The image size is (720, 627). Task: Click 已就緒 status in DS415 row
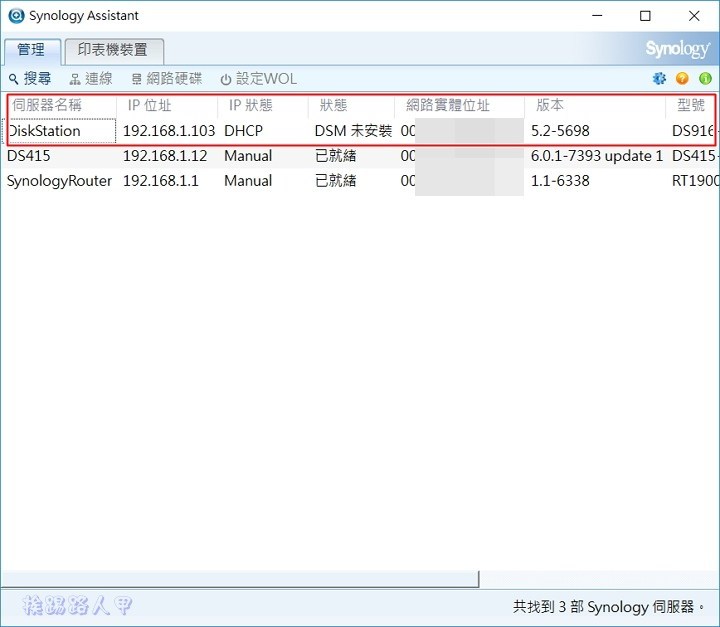tap(336, 156)
